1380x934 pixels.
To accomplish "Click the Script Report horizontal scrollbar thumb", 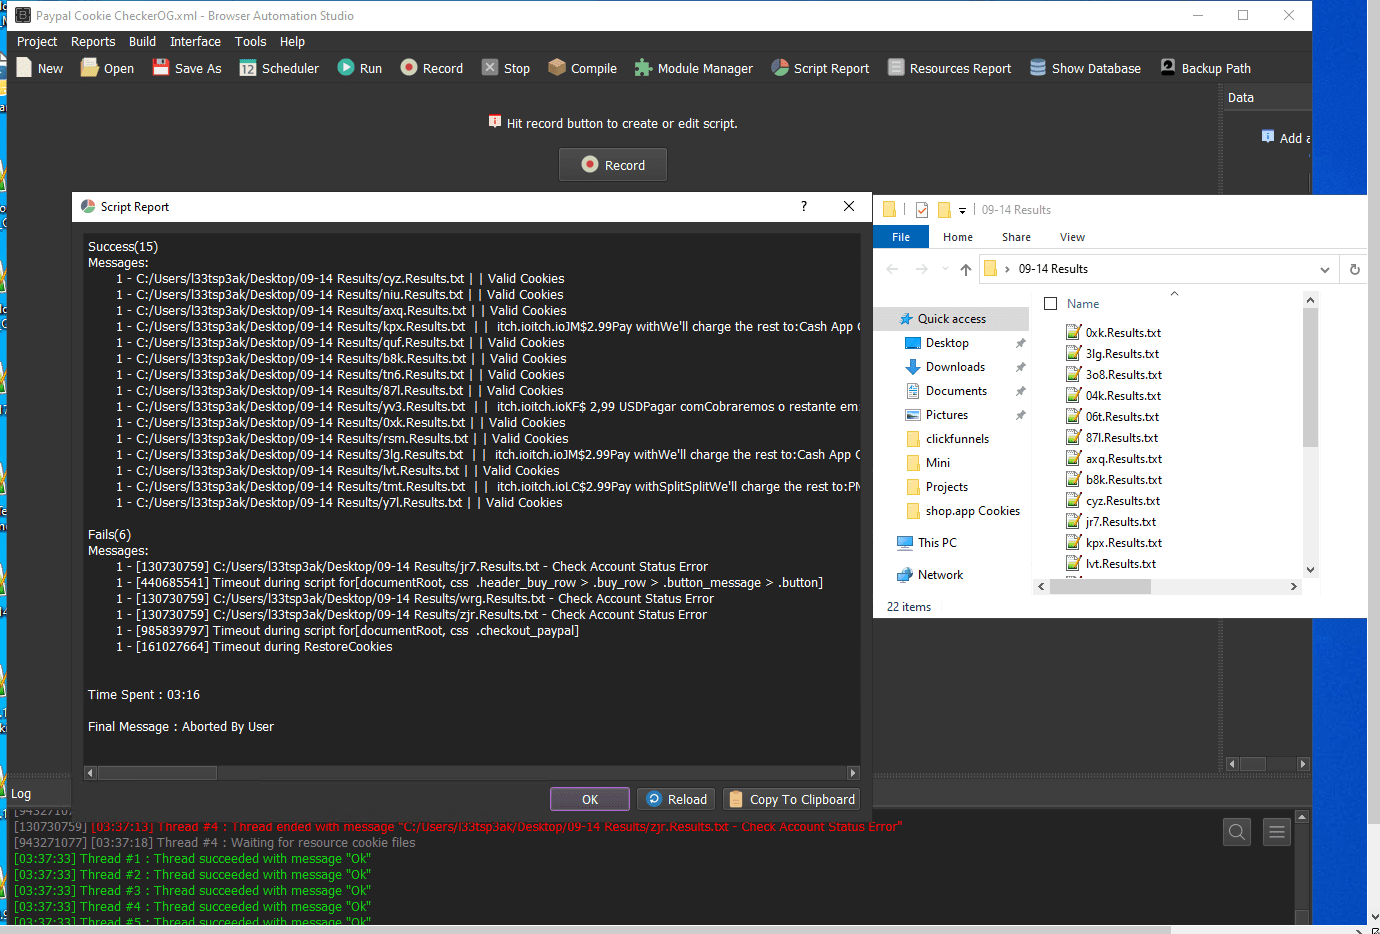I will pos(156,773).
